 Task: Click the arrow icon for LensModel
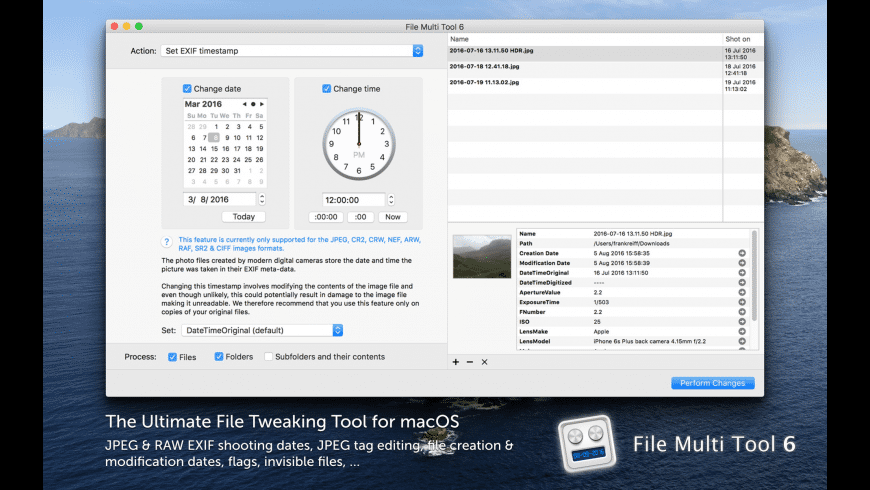pos(742,341)
